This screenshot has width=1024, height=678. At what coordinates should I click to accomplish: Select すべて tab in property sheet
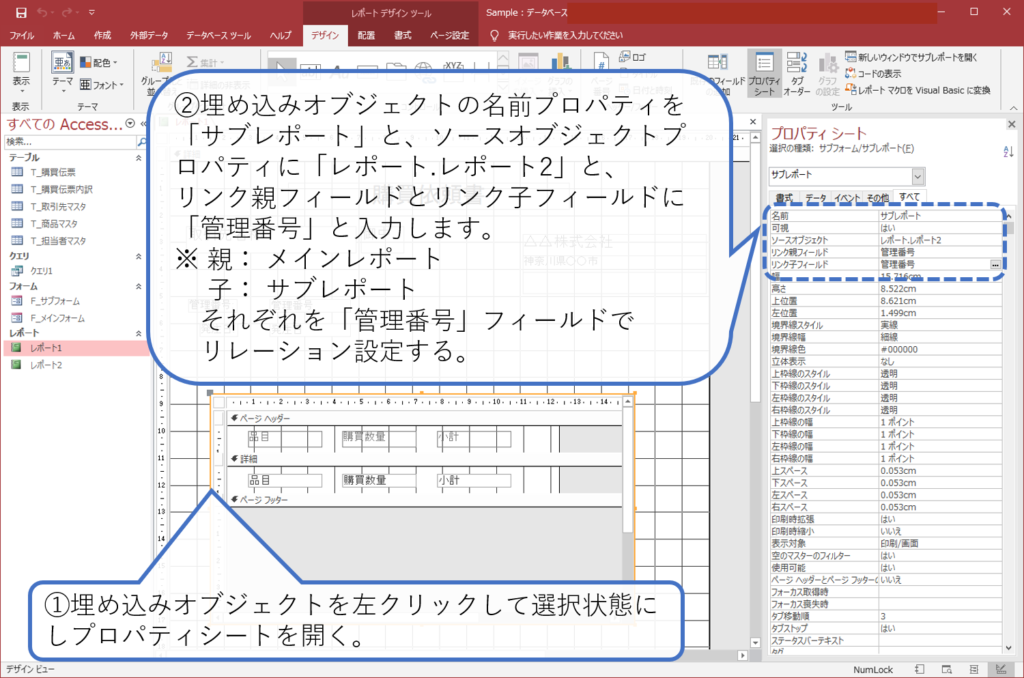909,197
